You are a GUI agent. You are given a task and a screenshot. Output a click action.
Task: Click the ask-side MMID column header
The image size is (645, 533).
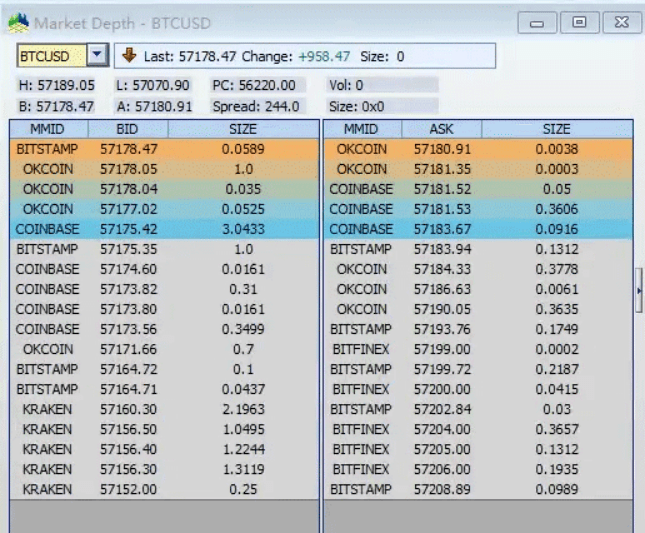[x=362, y=129]
